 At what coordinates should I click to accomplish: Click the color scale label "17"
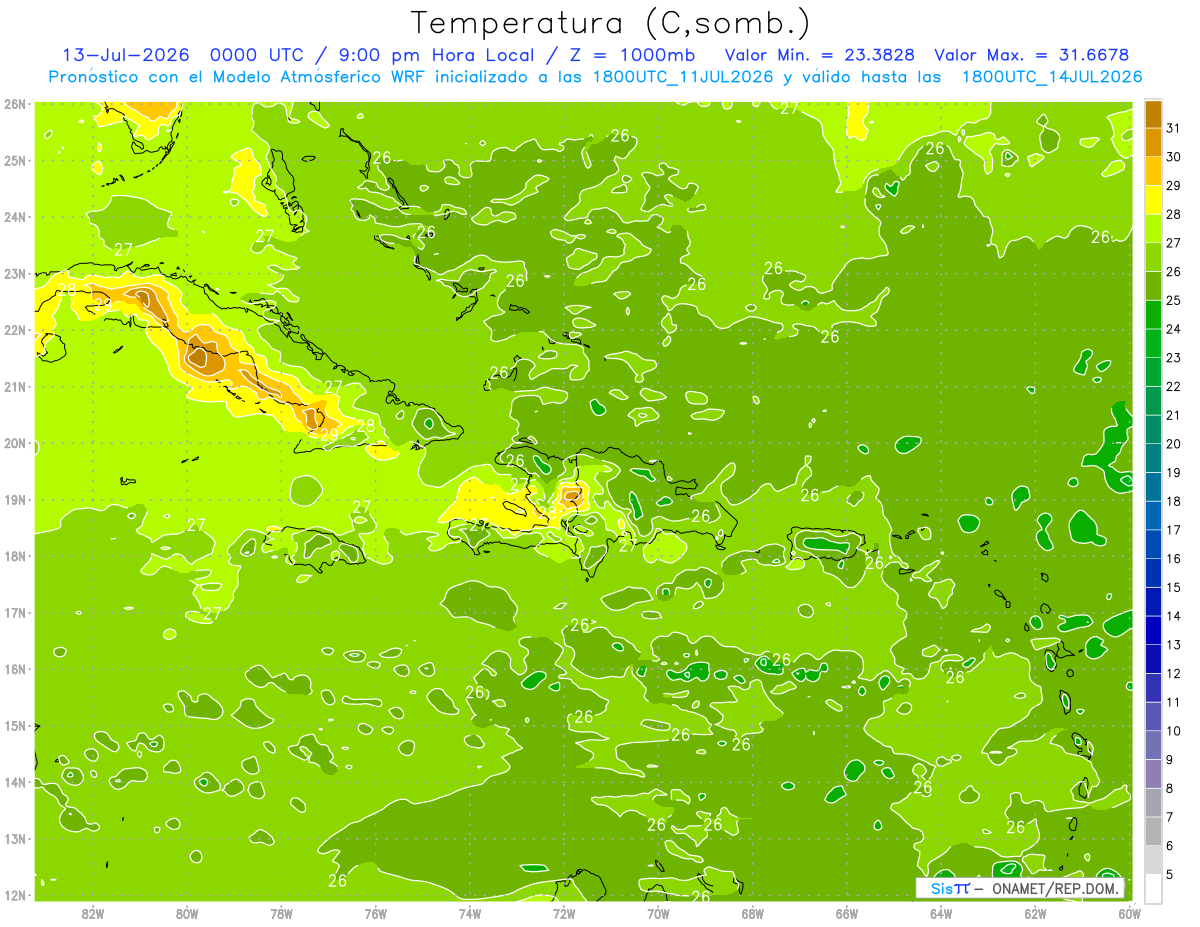coord(1173,529)
